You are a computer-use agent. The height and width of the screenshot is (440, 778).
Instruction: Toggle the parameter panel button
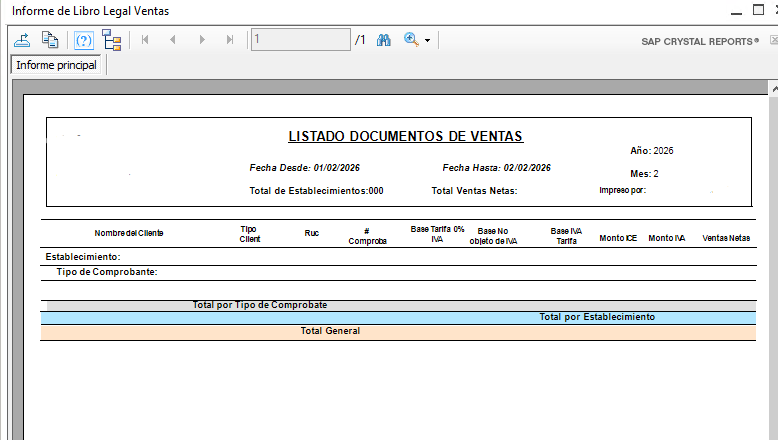[84, 40]
